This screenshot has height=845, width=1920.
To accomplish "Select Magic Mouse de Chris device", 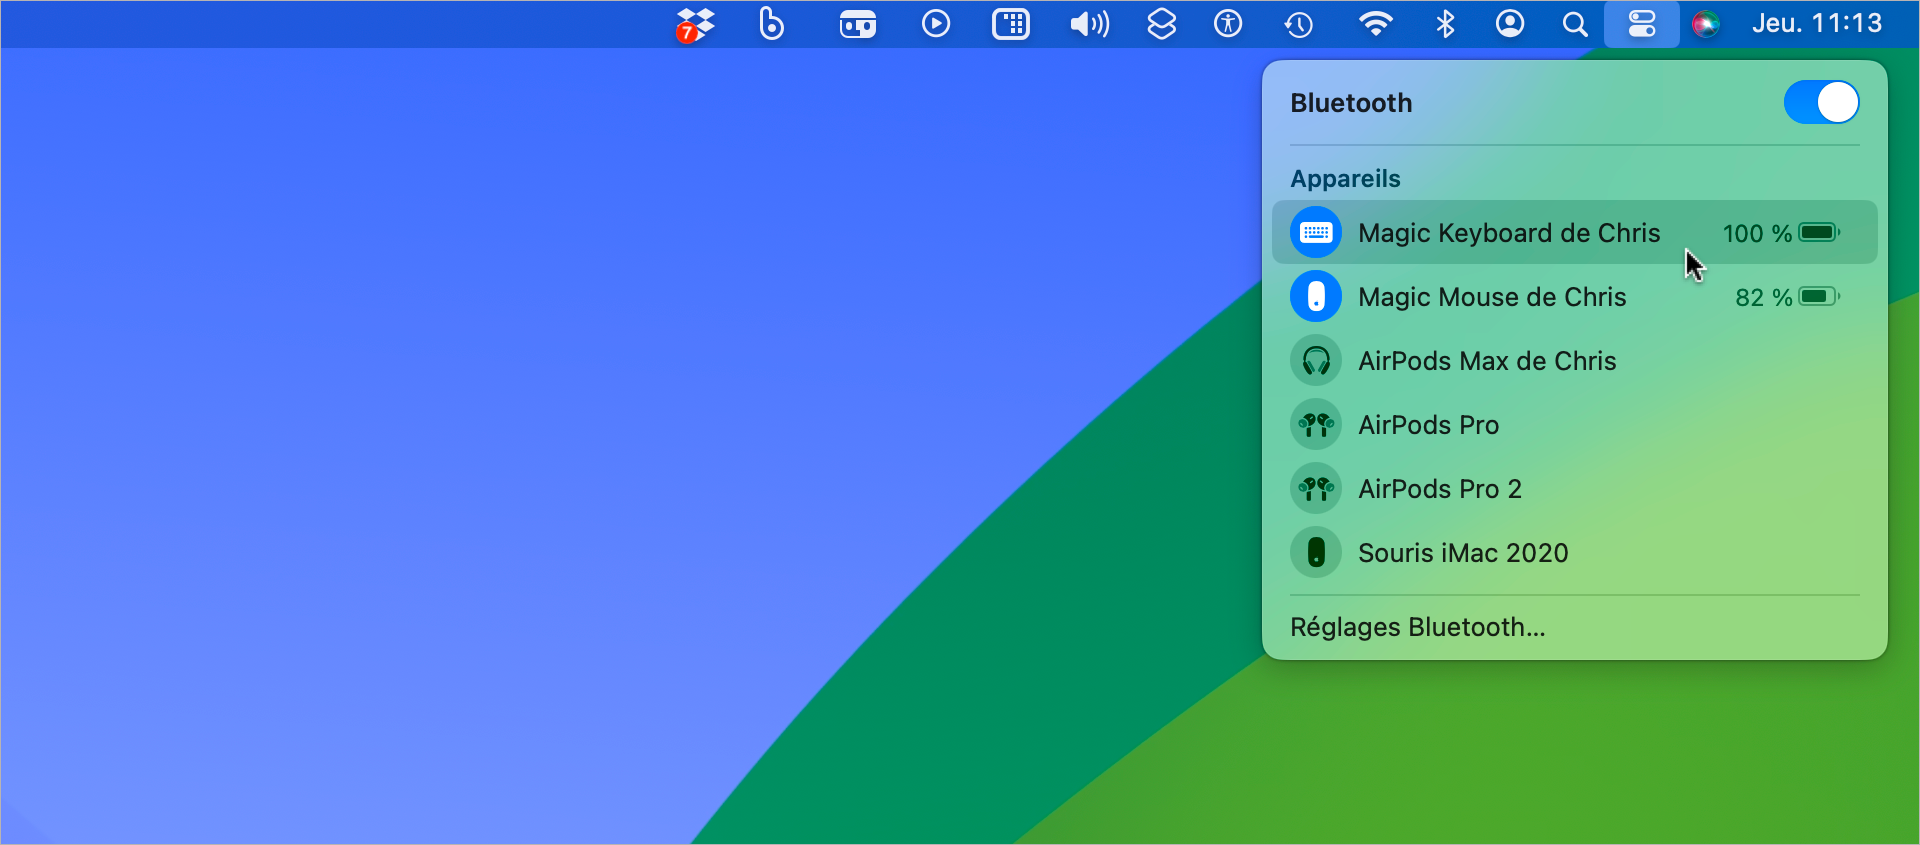I will tap(1575, 296).
